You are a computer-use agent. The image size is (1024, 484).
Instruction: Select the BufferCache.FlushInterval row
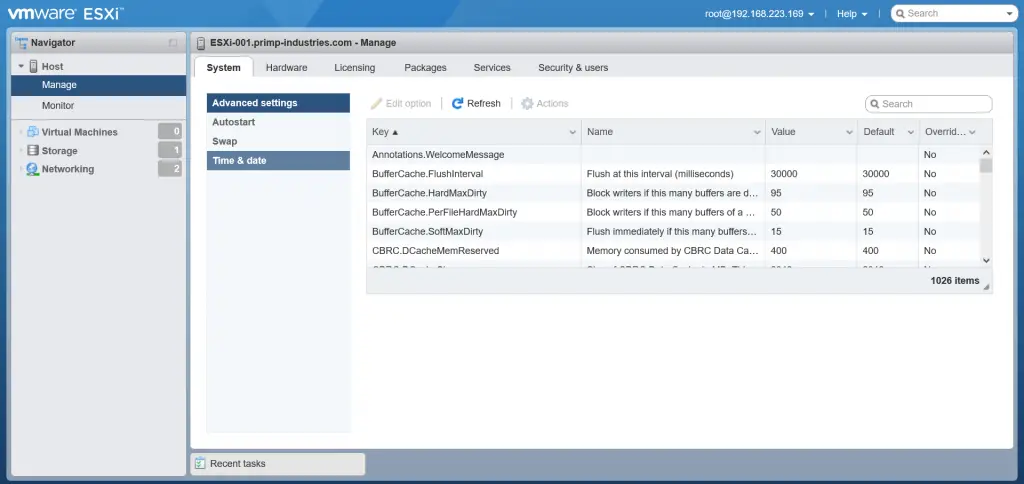(x=674, y=174)
